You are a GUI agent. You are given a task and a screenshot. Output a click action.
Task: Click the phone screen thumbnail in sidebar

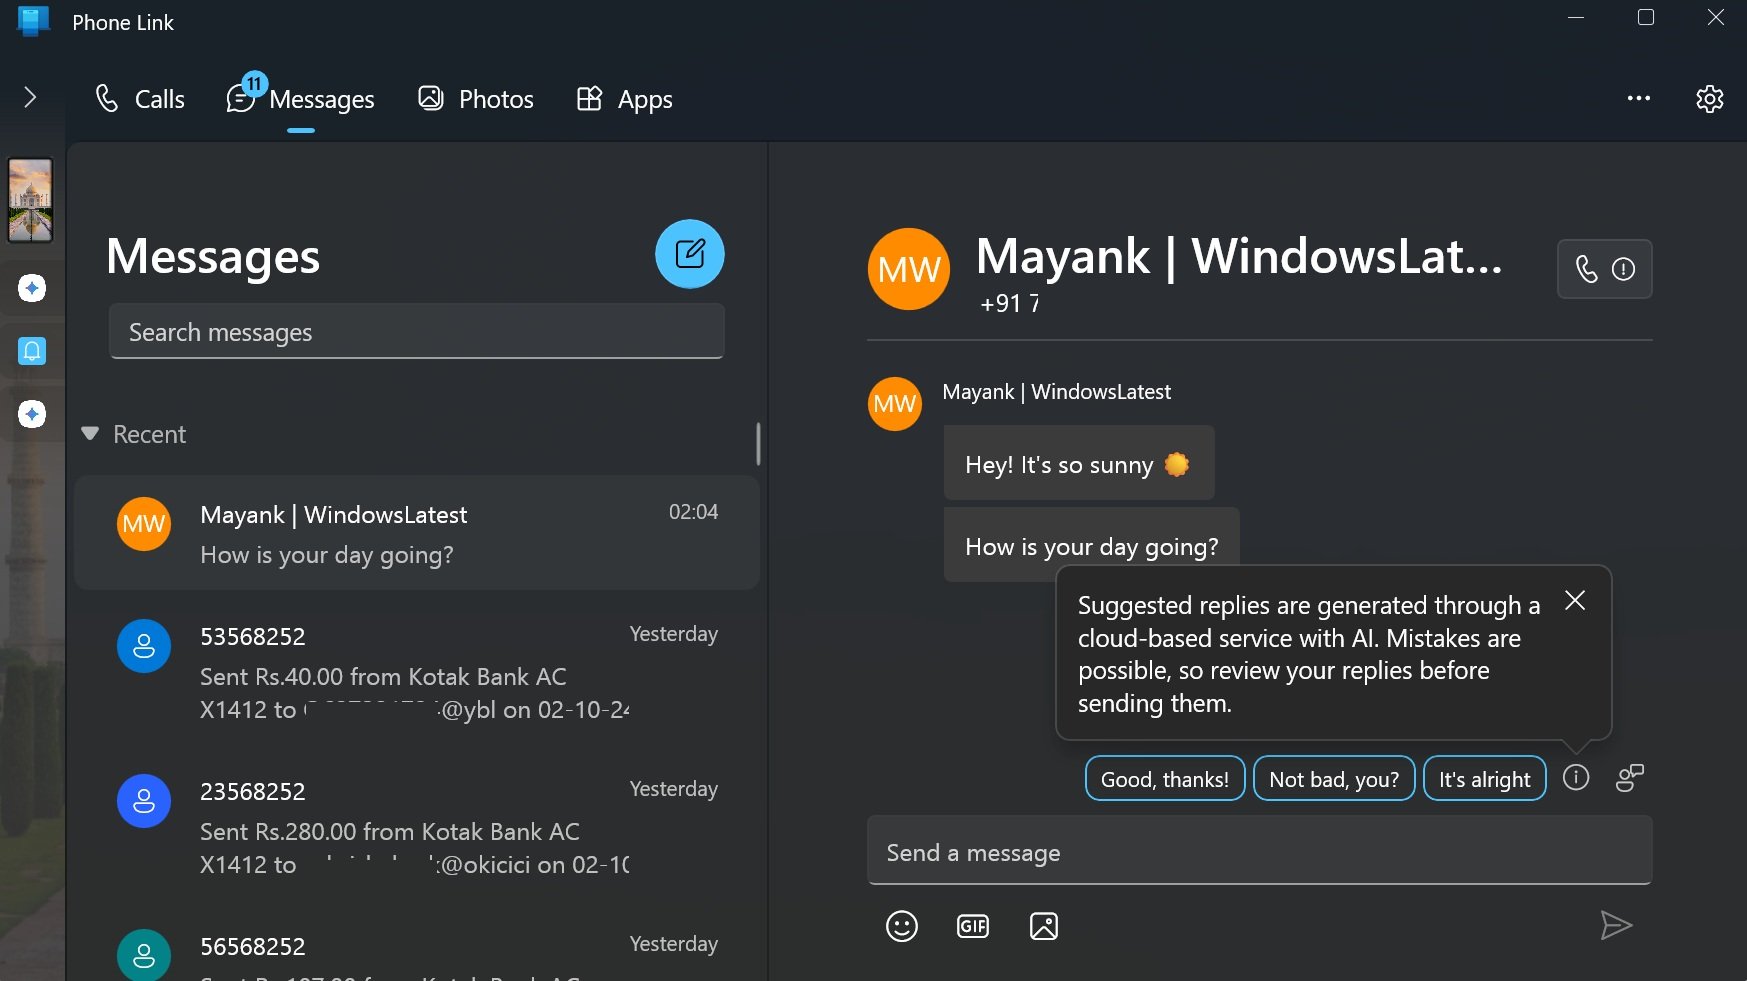pyautogui.click(x=31, y=199)
